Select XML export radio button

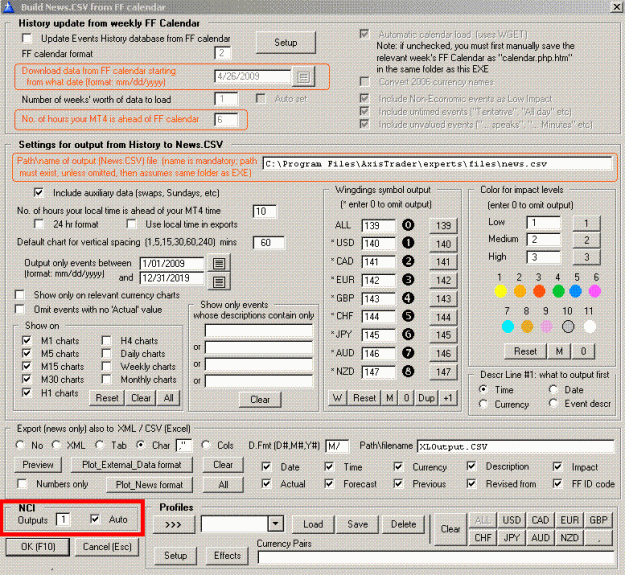[56, 445]
